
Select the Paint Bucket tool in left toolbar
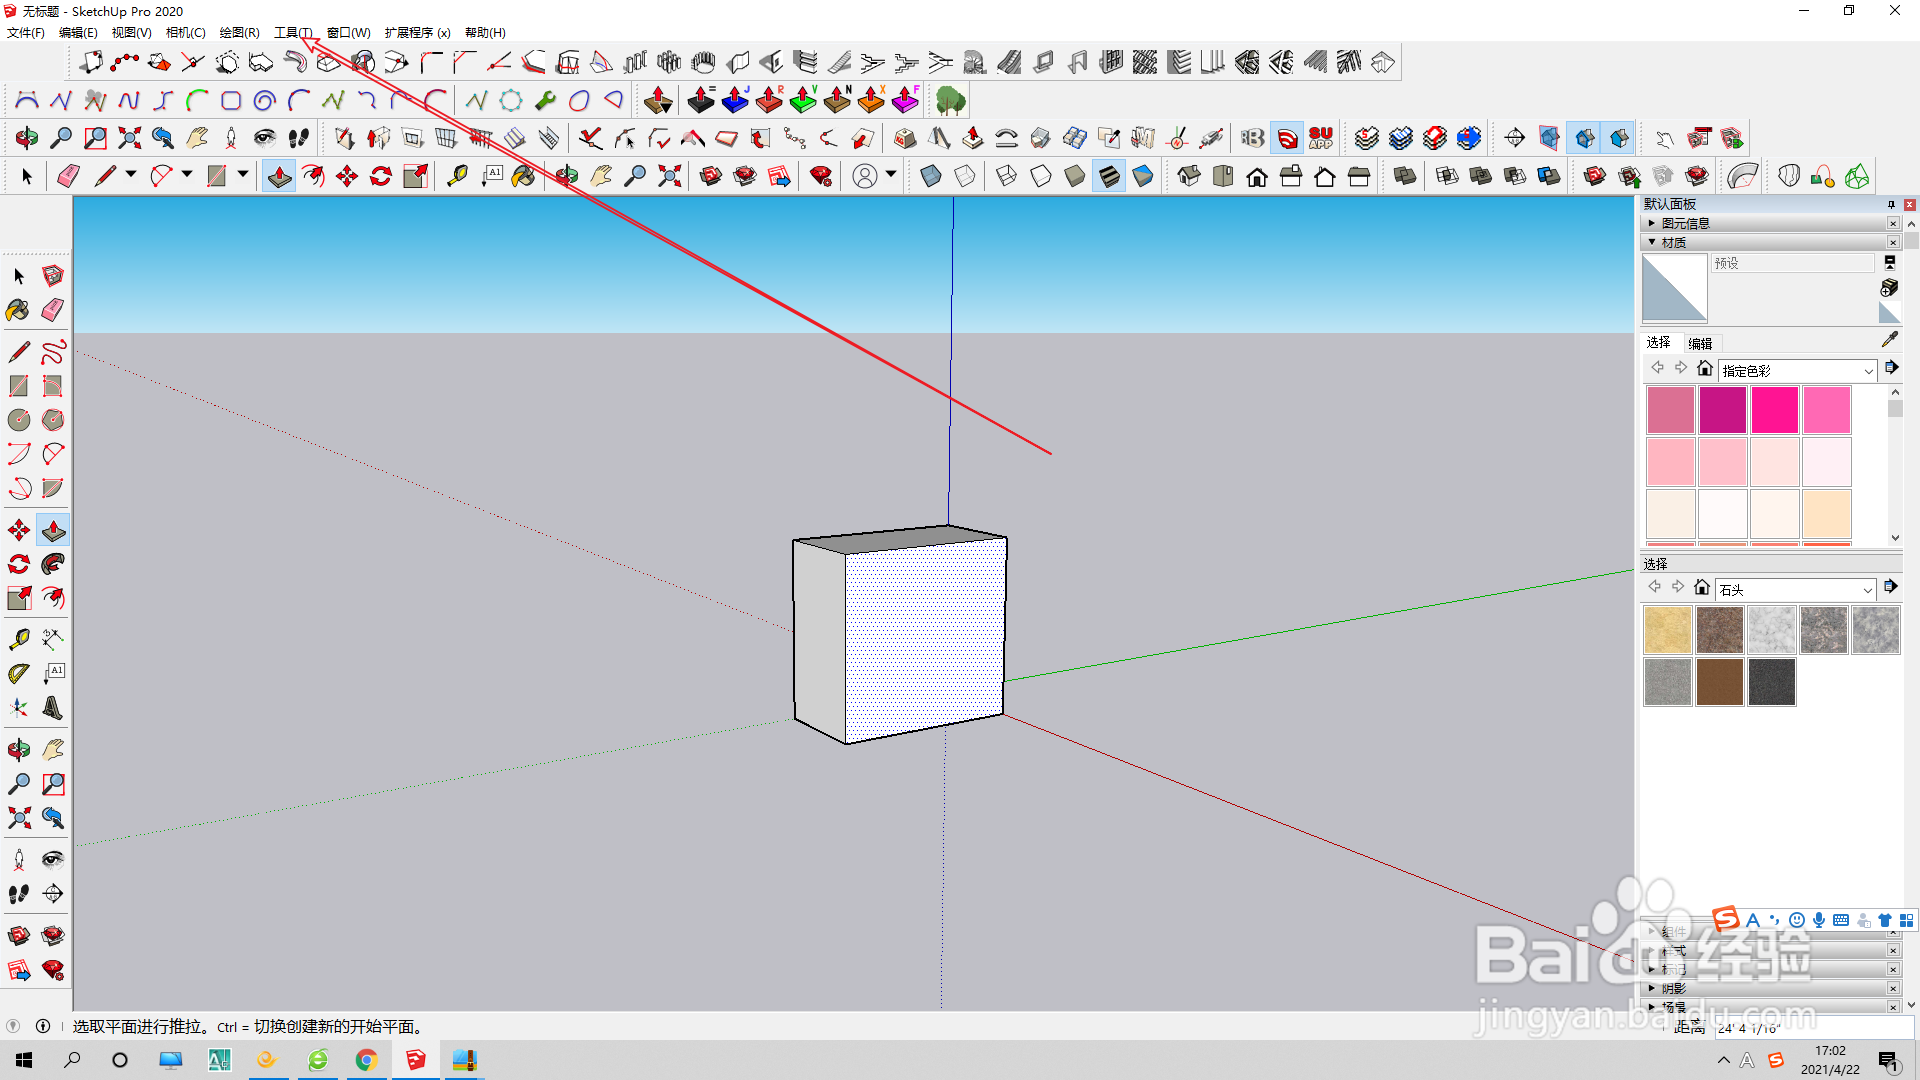tap(18, 310)
